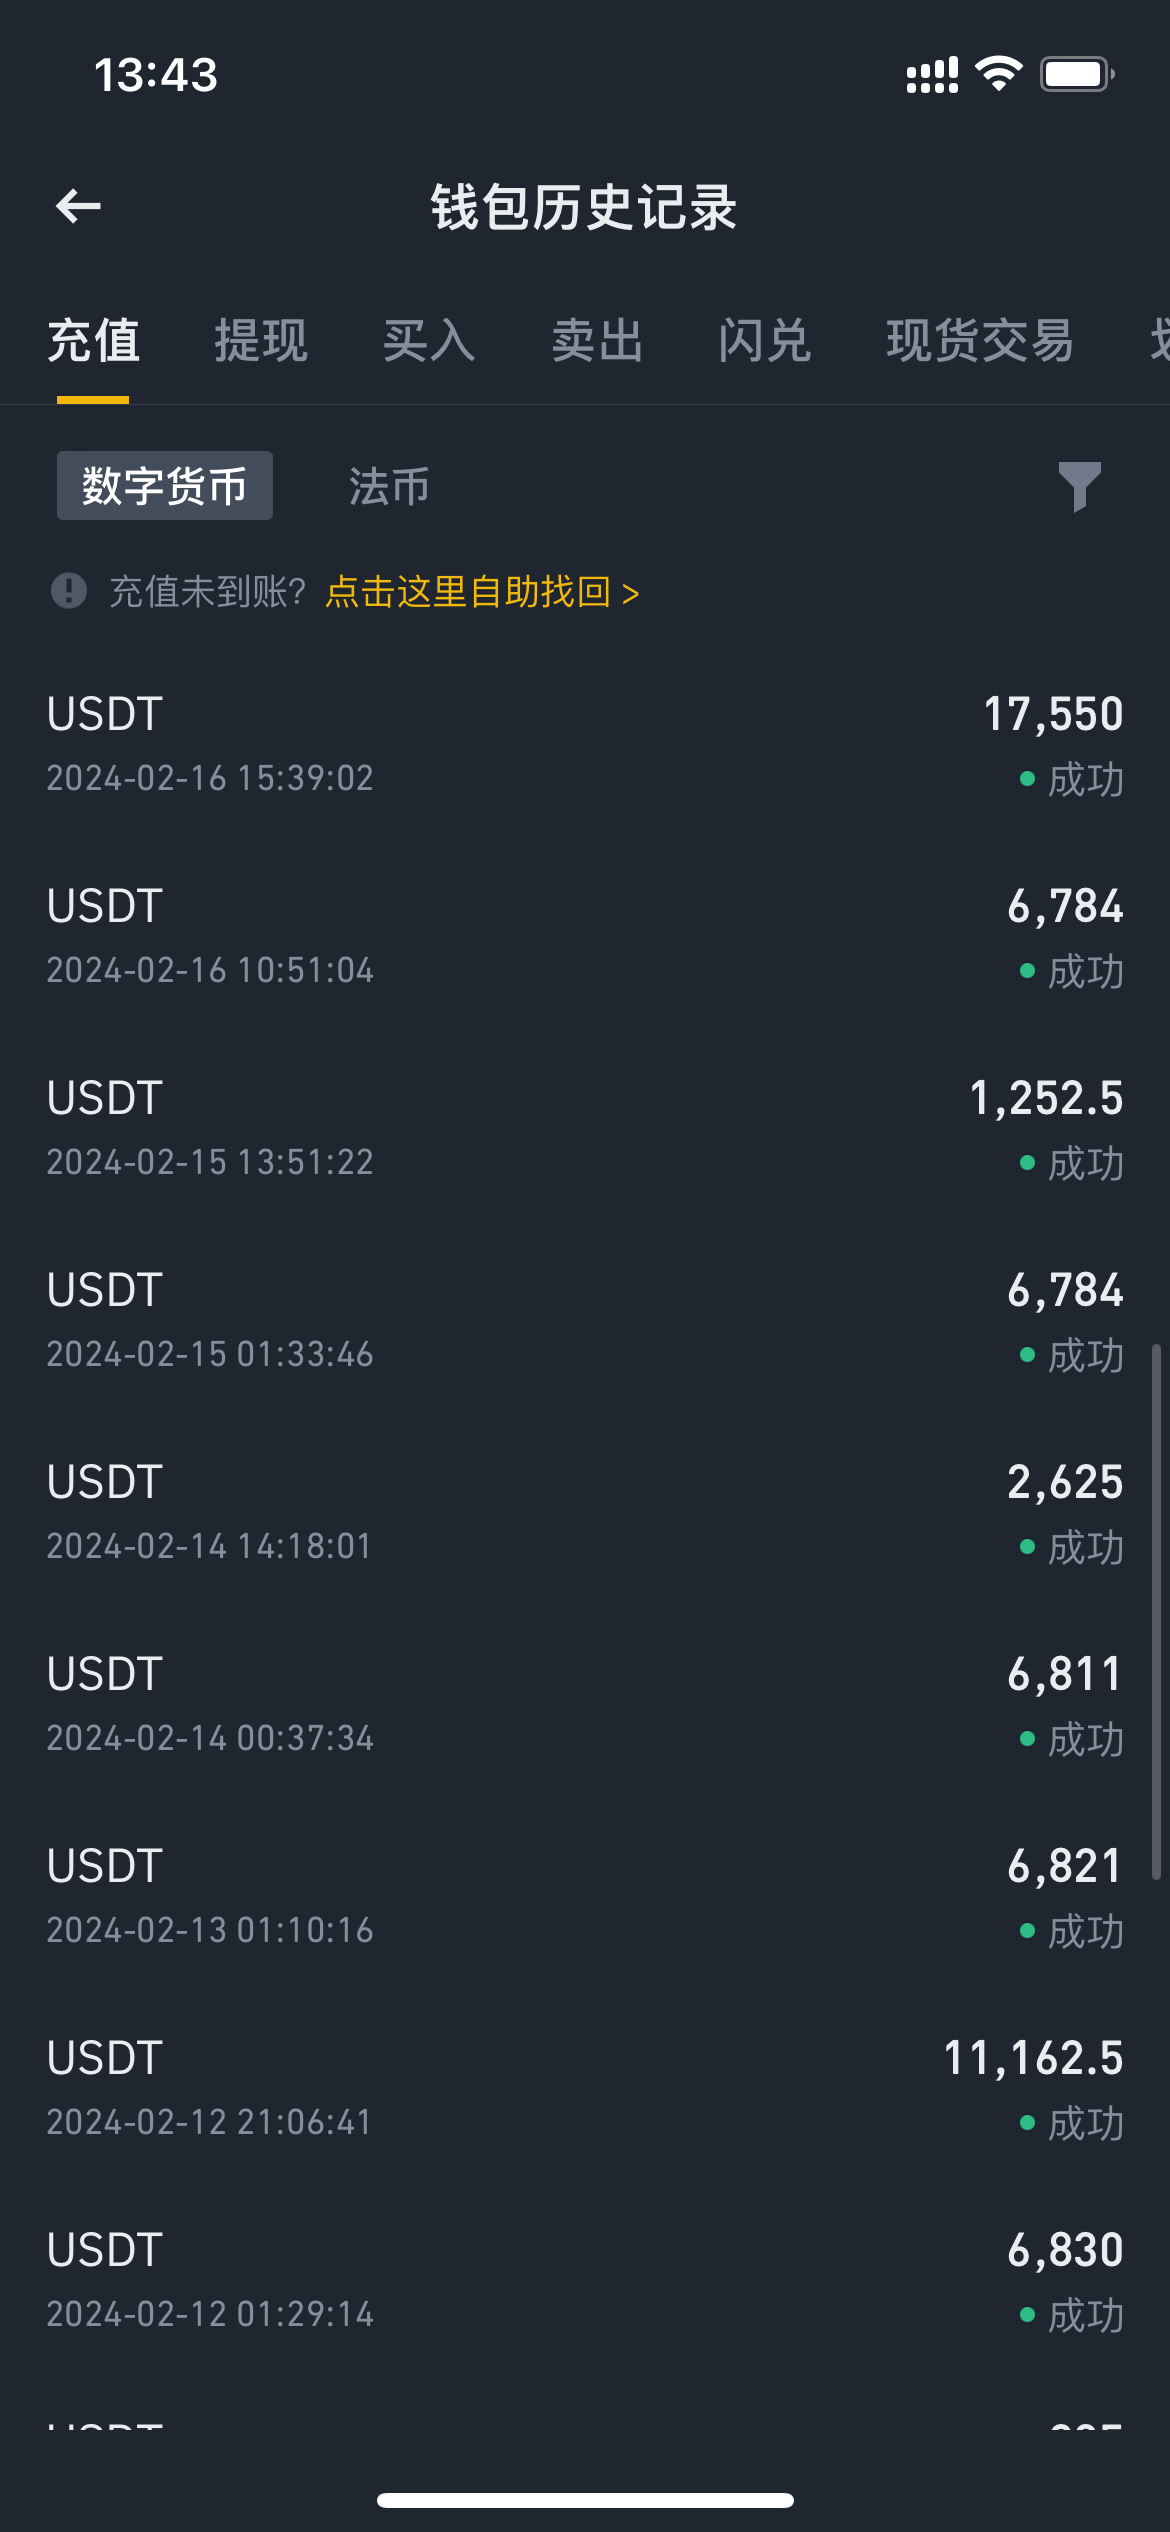Tap the cellular signal icon
The height and width of the screenshot is (2532, 1170).
coord(931,75)
